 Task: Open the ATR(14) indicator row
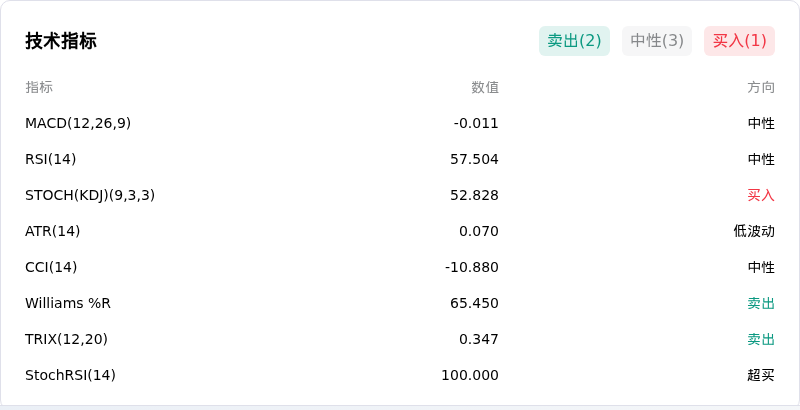tap(400, 232)
